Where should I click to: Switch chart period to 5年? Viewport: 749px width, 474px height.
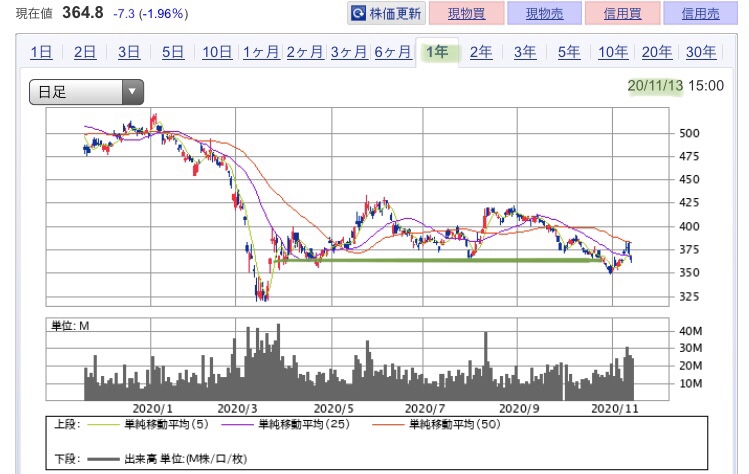coord(569,52)
